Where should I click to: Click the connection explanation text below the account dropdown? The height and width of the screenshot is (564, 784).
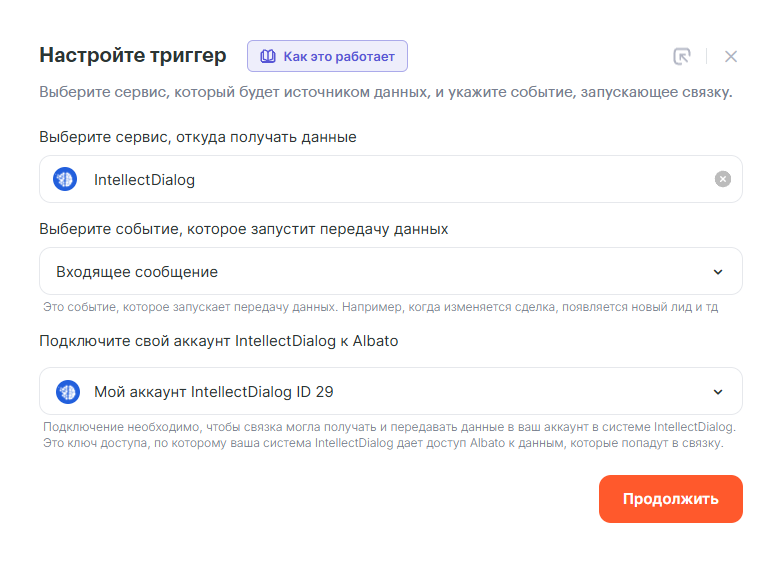coord(383,435)
